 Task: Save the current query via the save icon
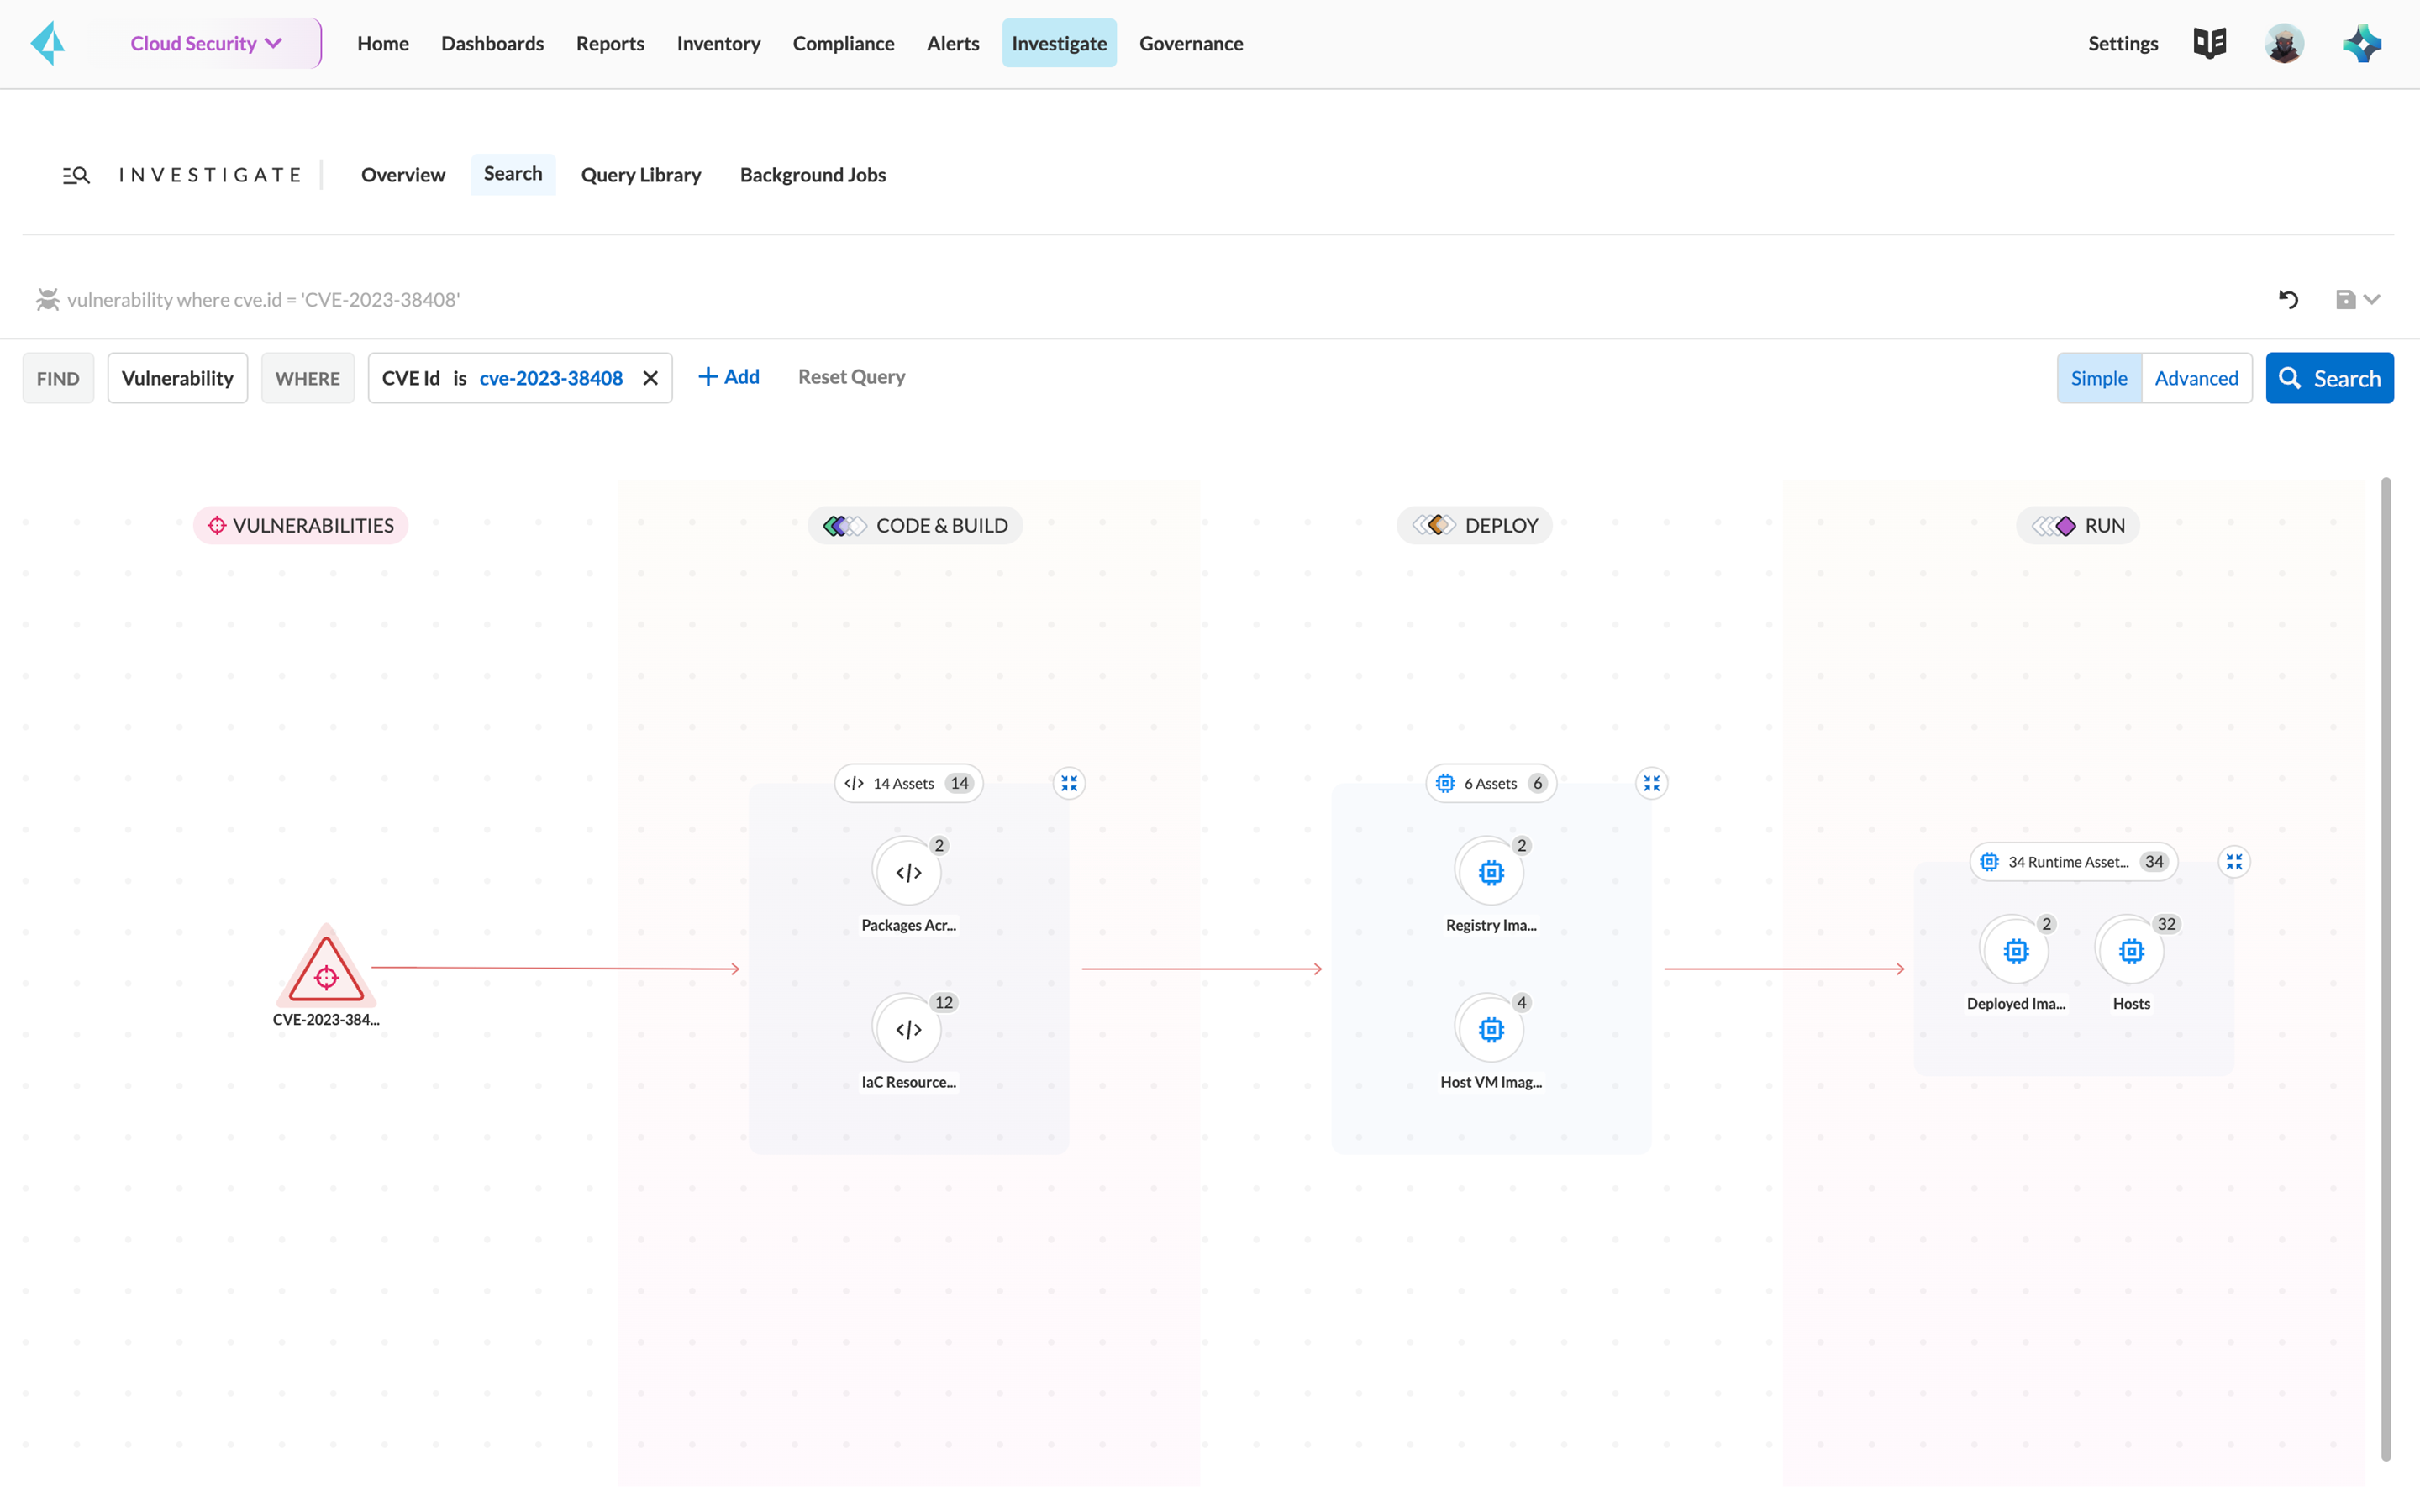2346,299
